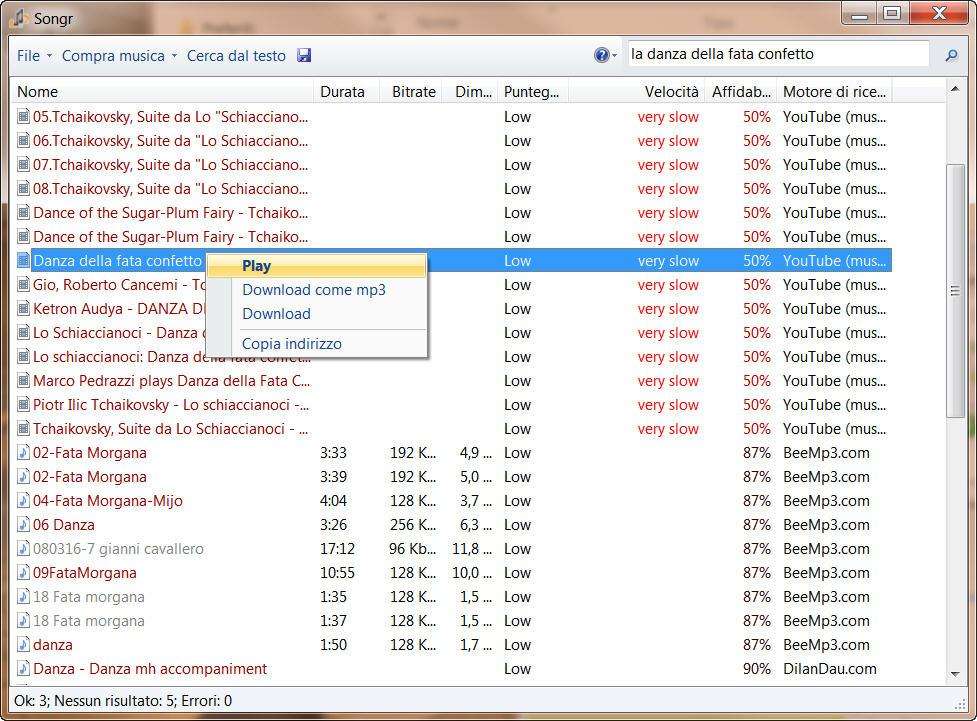
Task: Sort by the Bitrate column header
Action: coord(411,92)
